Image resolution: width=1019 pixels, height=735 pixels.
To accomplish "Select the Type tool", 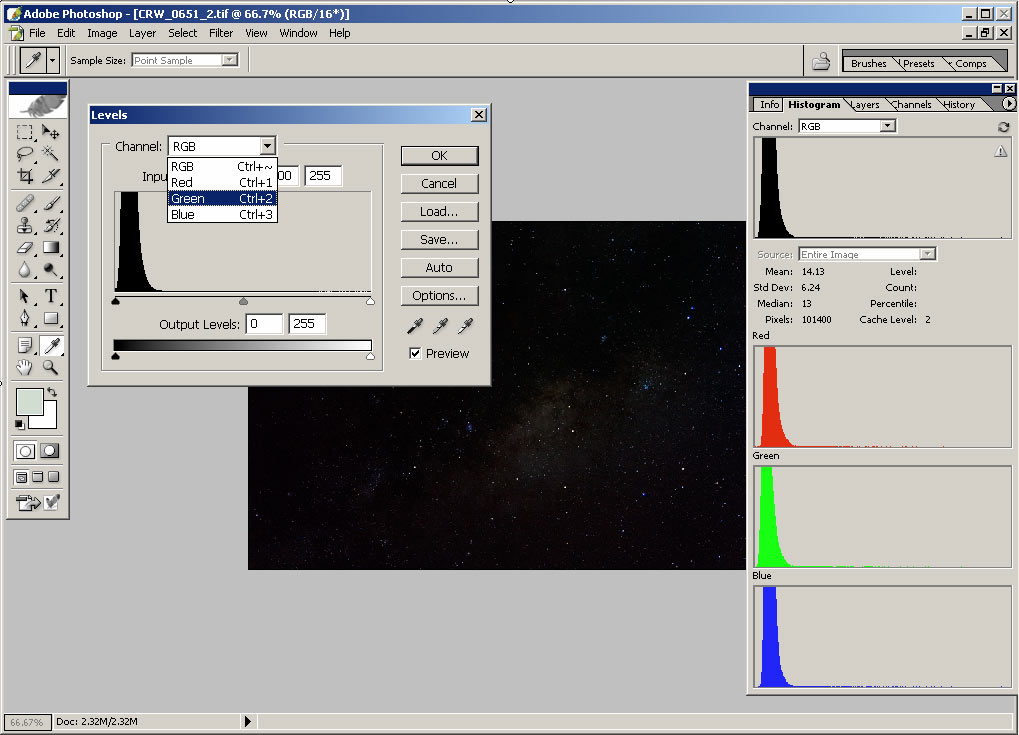I will tap(51, 296).
